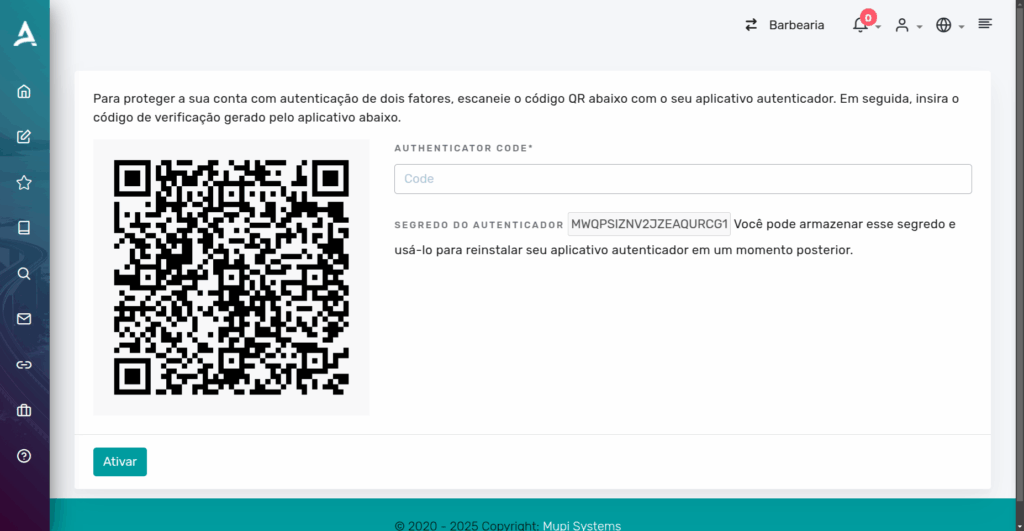
Task: Click the Ativar button
Action: (120, 462)
